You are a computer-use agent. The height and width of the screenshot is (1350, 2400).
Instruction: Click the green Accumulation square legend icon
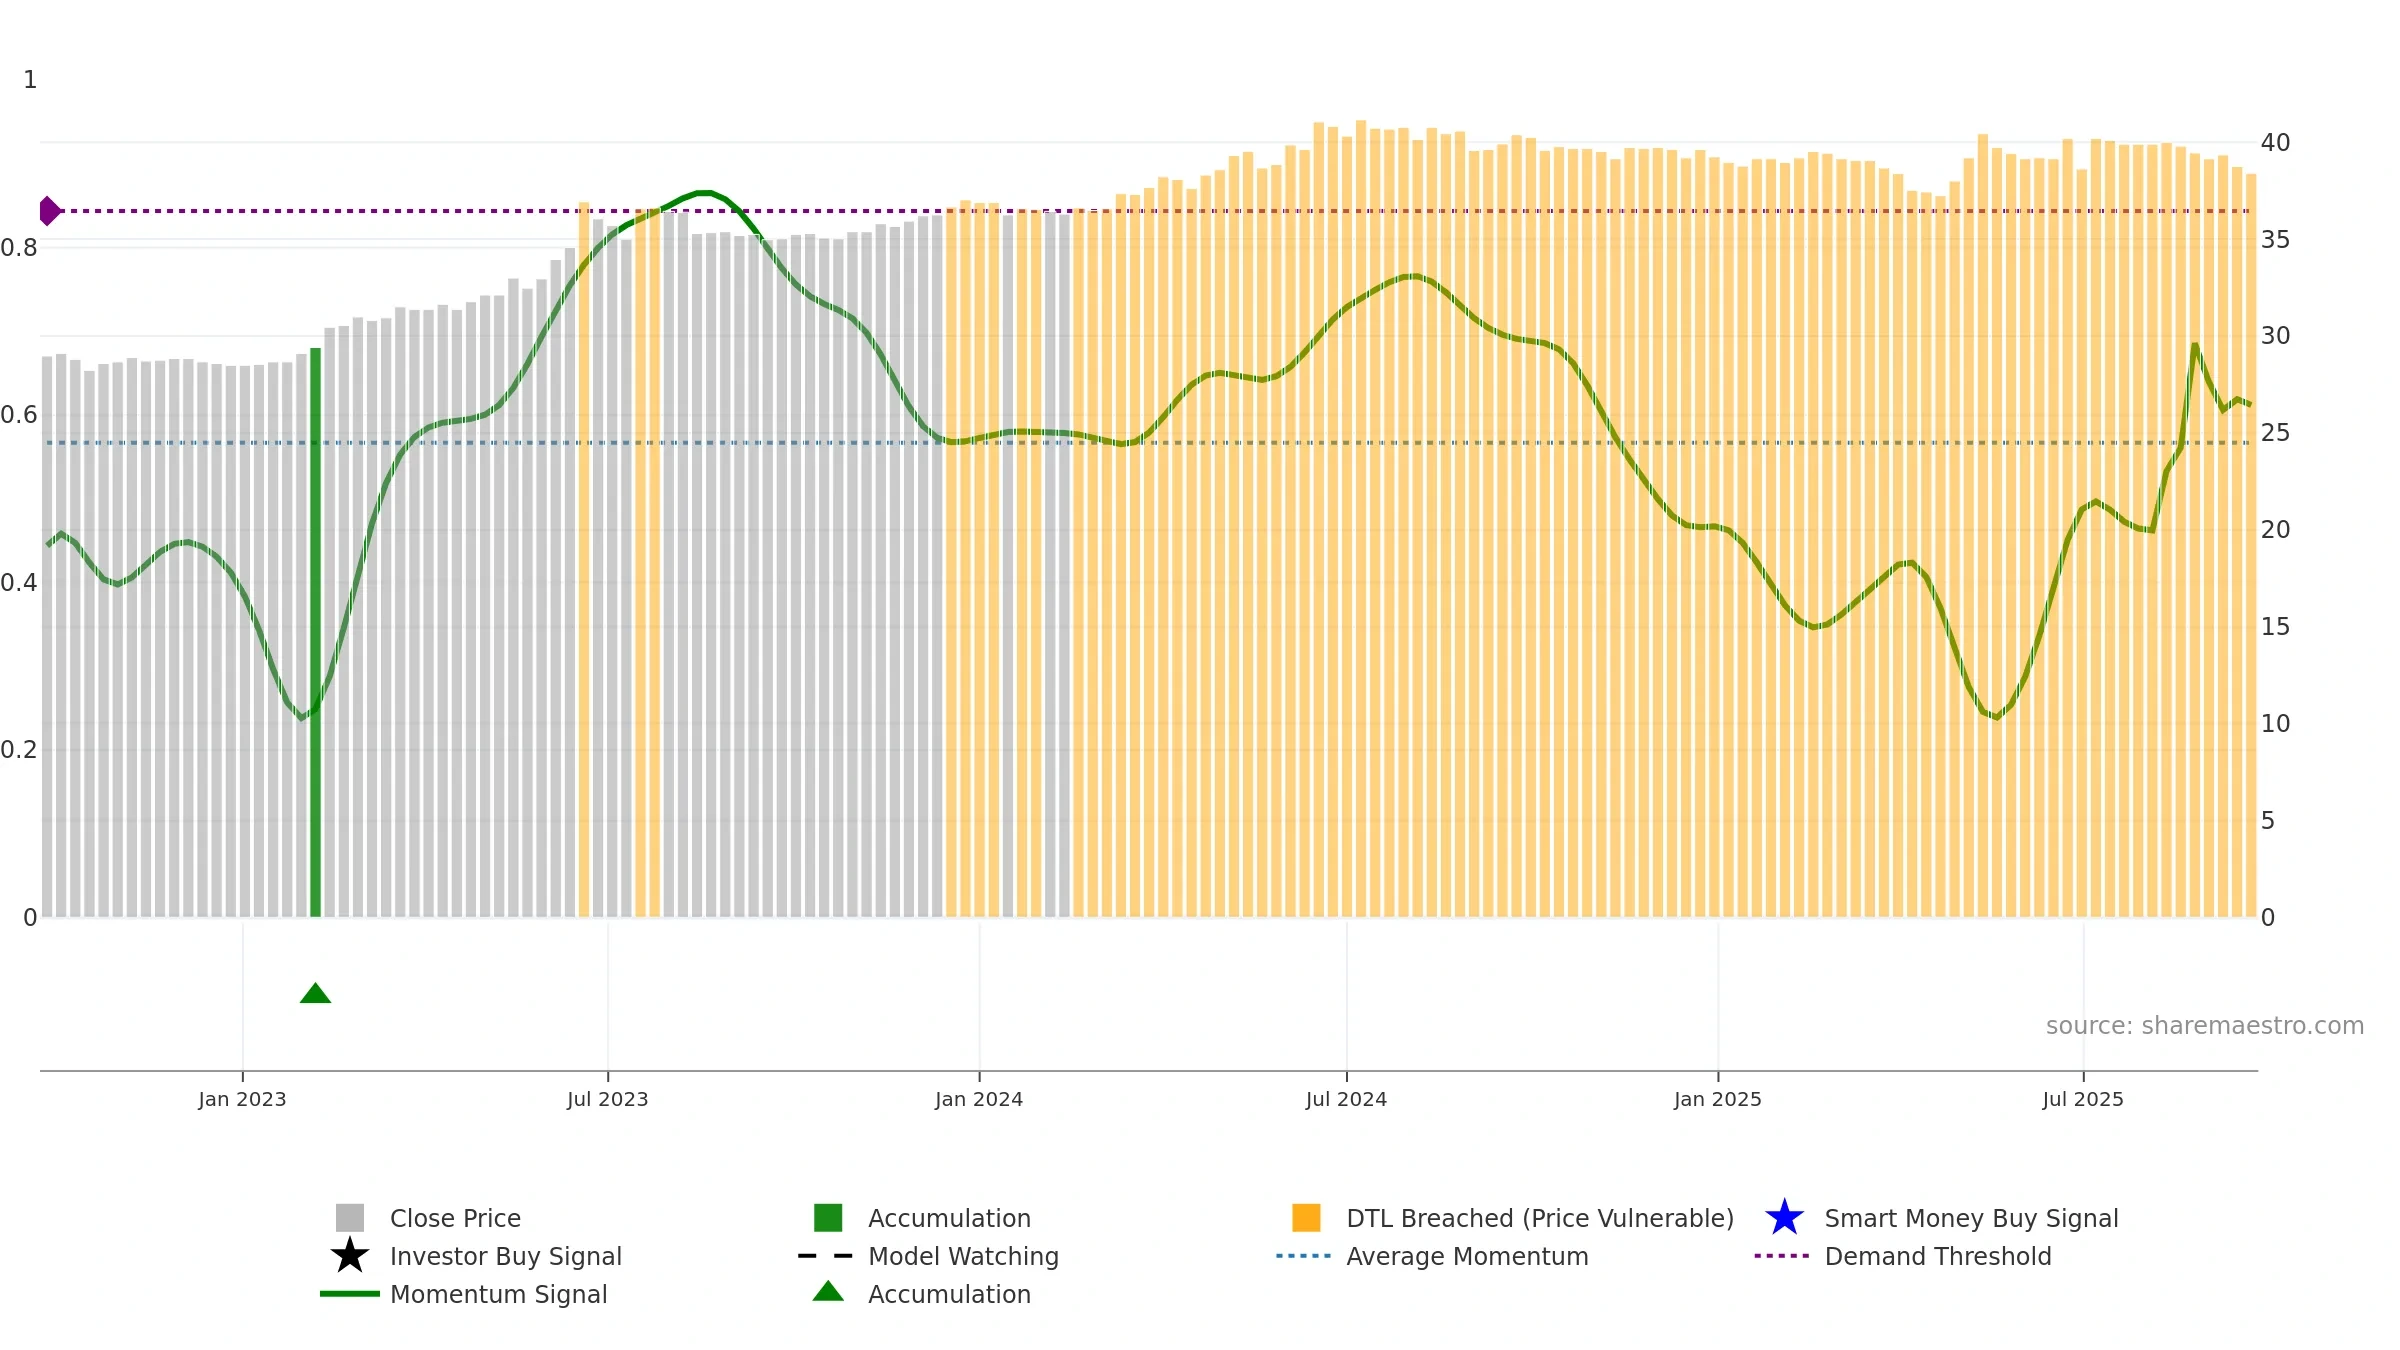coord(828,1218)
